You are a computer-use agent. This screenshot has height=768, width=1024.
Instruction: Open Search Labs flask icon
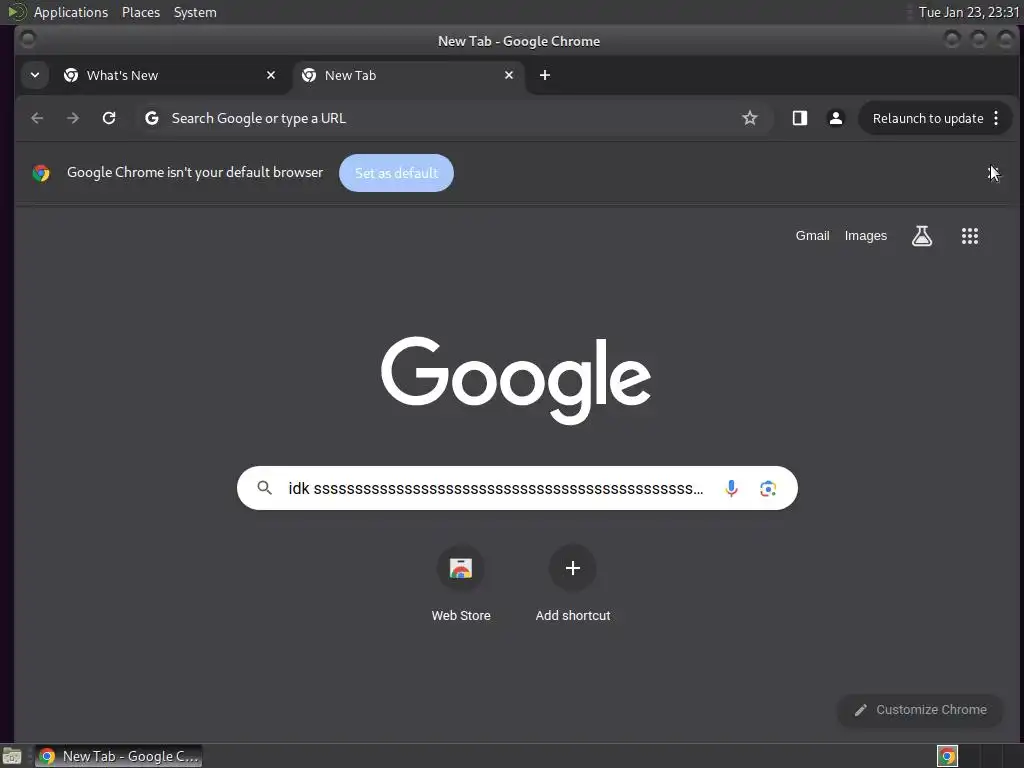tap(921, 236)
